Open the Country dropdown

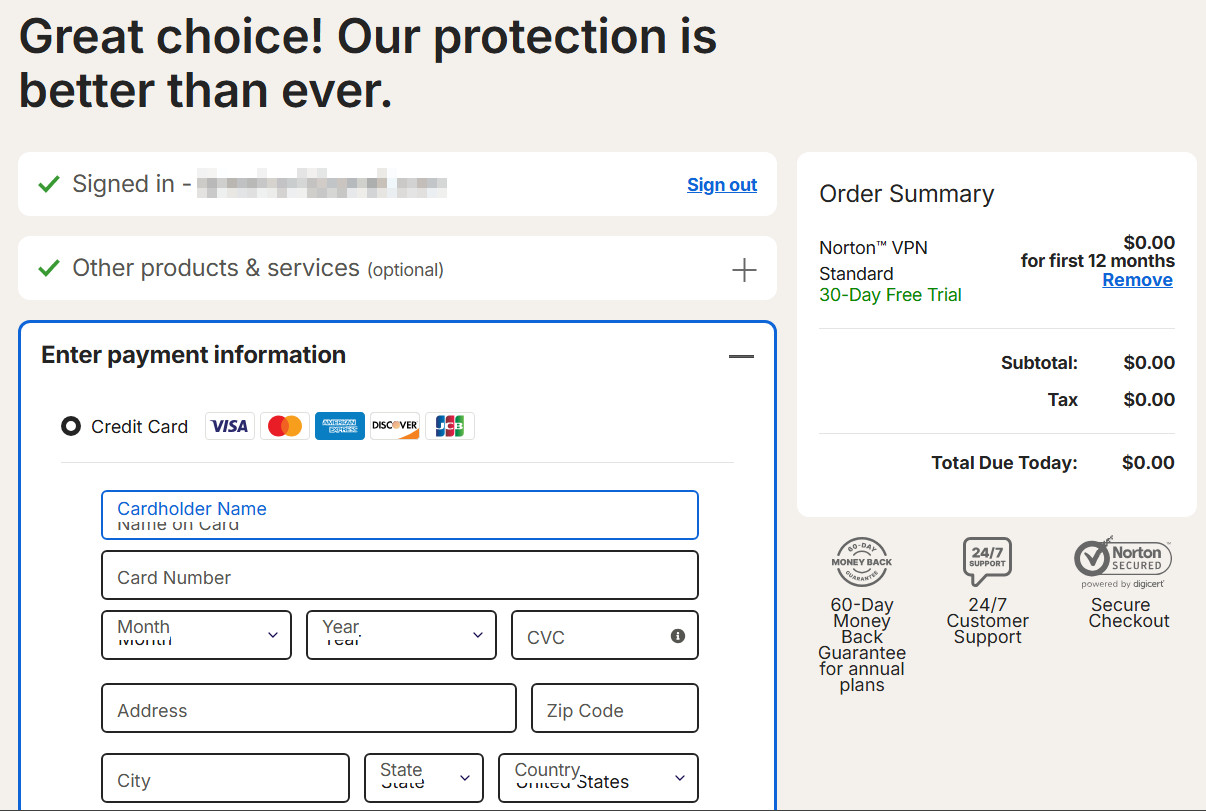tap(598, 778)
